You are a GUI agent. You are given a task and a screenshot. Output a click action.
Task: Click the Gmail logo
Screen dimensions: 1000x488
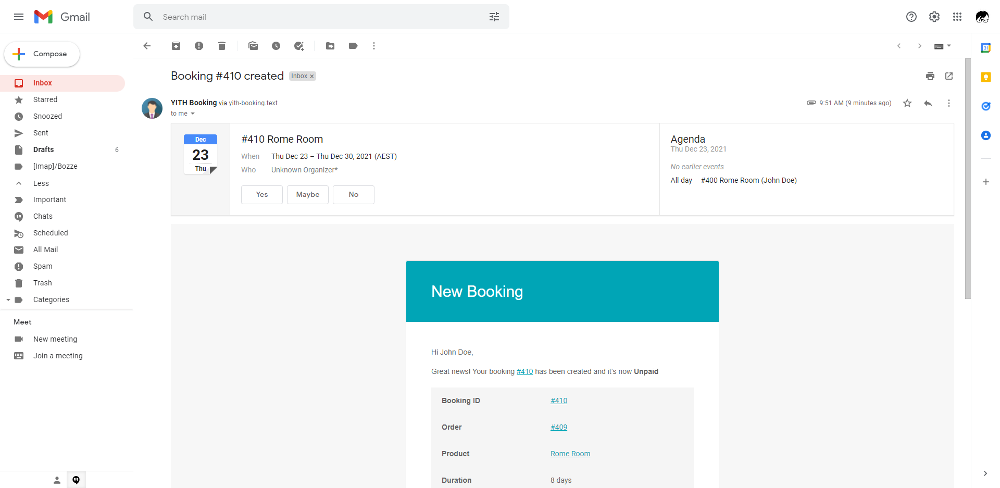(x=62, y=17)
